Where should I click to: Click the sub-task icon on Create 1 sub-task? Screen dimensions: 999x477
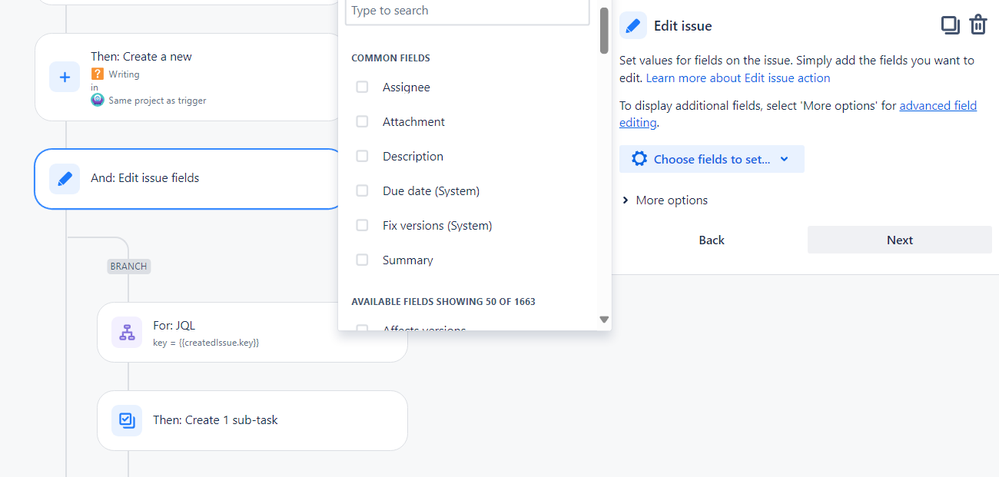pos(127,420)
